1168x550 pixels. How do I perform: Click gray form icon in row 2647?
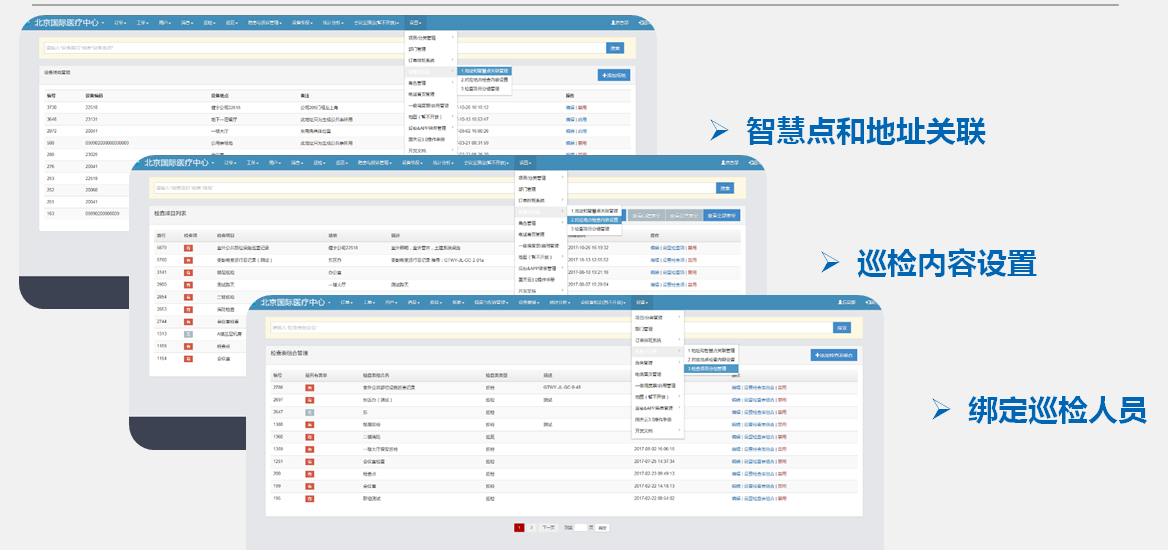point(310,411)
